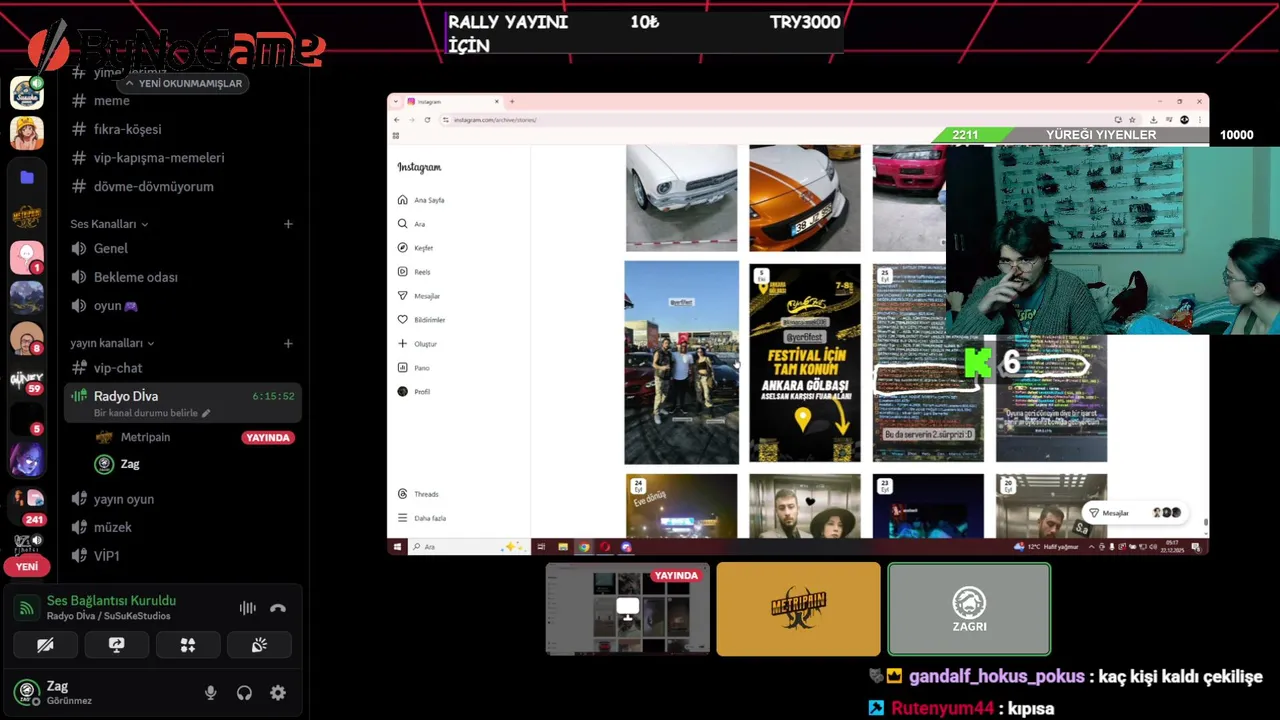
Task: Open the festival location story thumbnail
Action: click(805, 363)
